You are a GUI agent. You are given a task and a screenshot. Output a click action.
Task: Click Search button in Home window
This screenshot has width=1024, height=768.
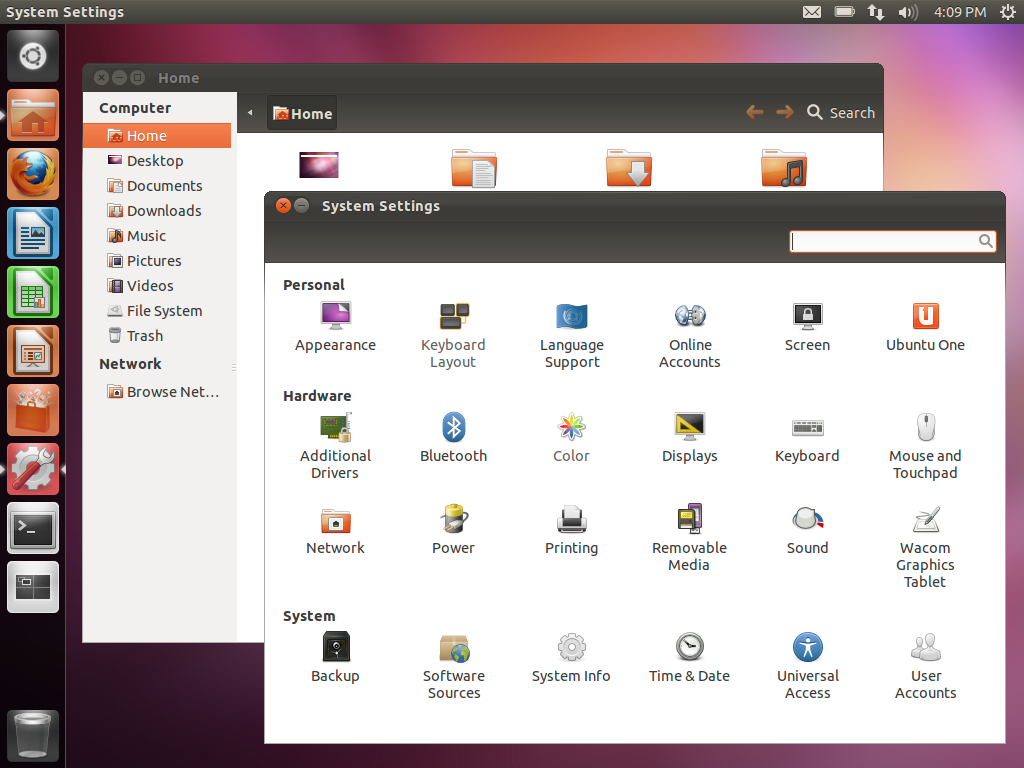(841, 113)
